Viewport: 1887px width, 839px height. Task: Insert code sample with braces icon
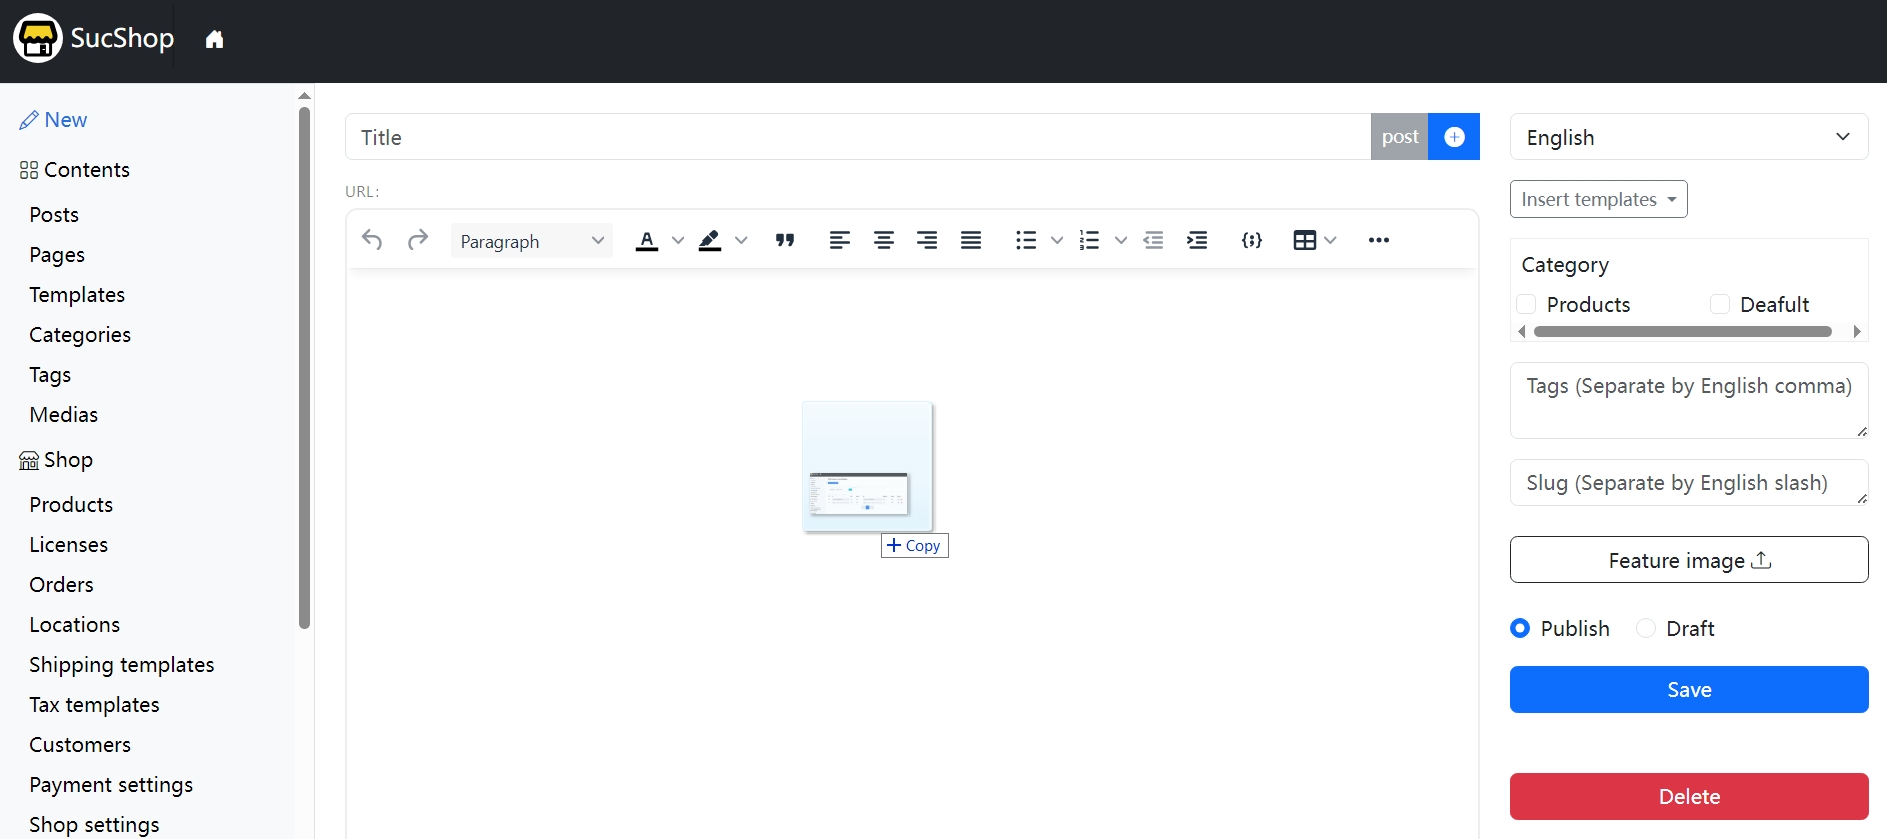point(1251,240)
